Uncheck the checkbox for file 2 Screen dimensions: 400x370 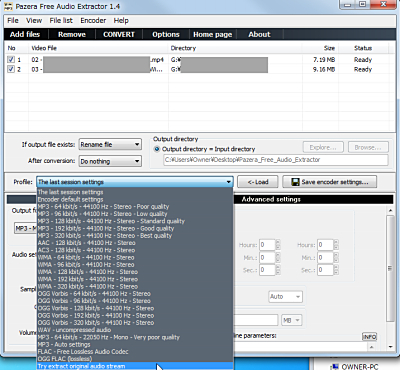pos(11,69)
